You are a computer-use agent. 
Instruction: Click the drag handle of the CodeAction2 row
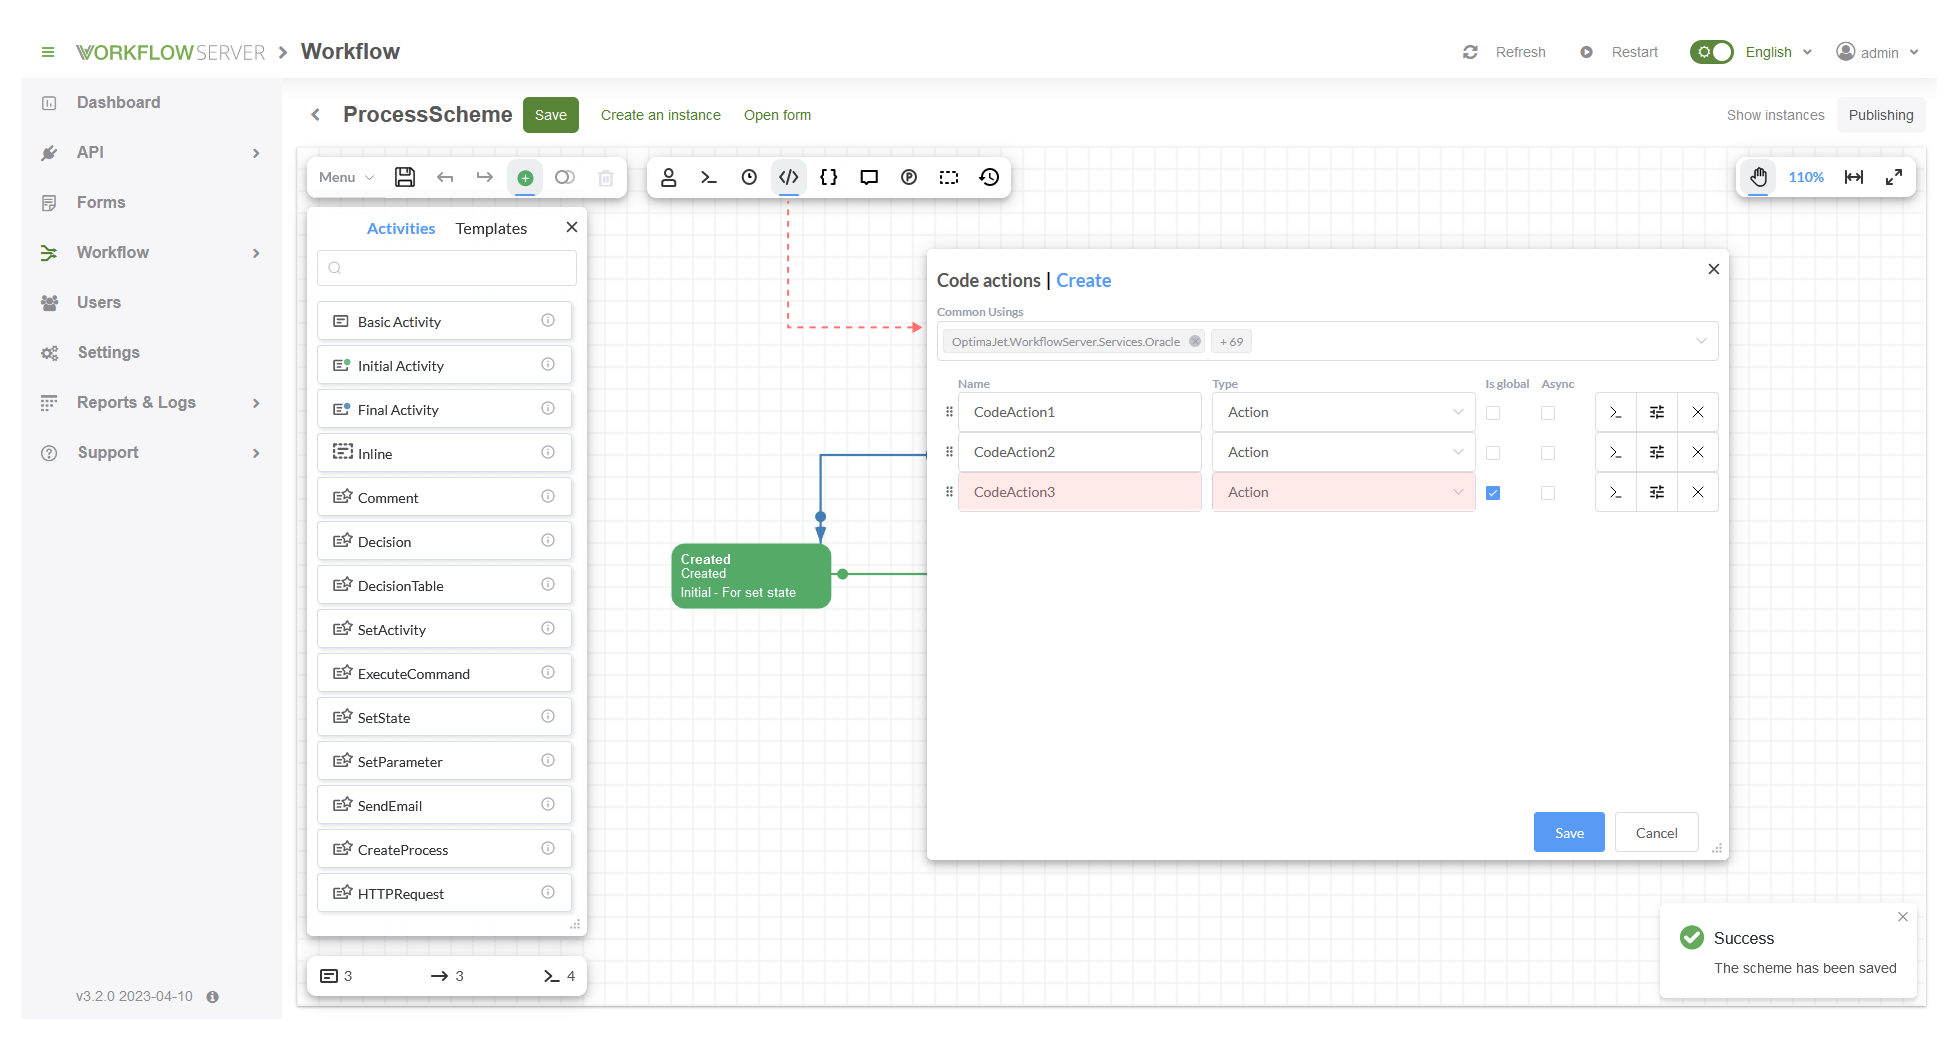(949, 452)
